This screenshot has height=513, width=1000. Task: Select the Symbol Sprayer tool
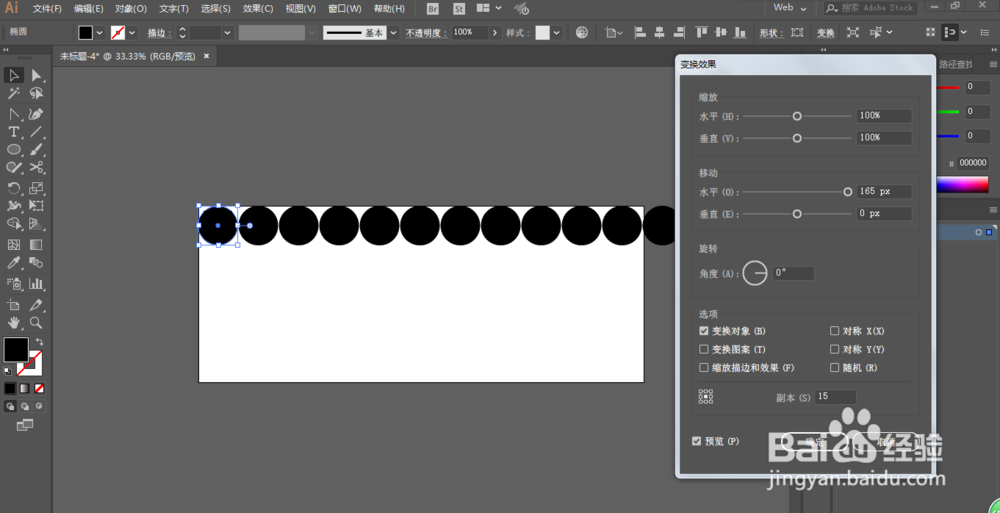click(14, 284)
